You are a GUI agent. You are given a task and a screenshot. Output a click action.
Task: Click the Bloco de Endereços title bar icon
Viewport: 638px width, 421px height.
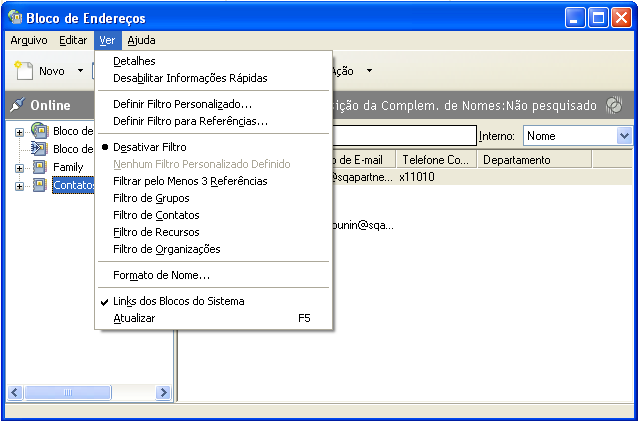(x=15, y=17)
